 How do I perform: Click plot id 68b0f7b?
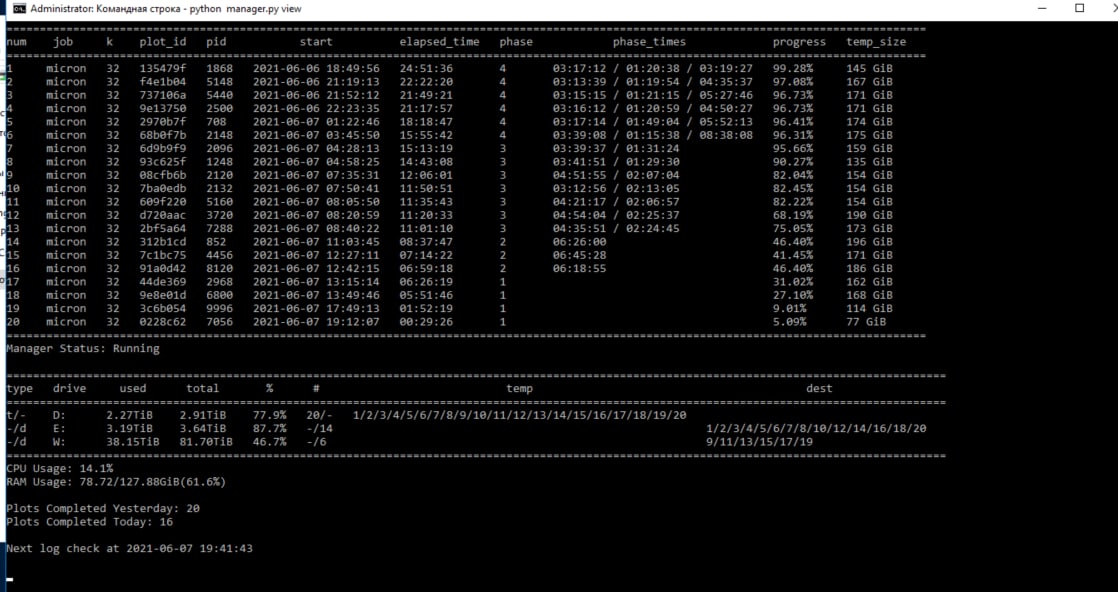click(163, 135)
